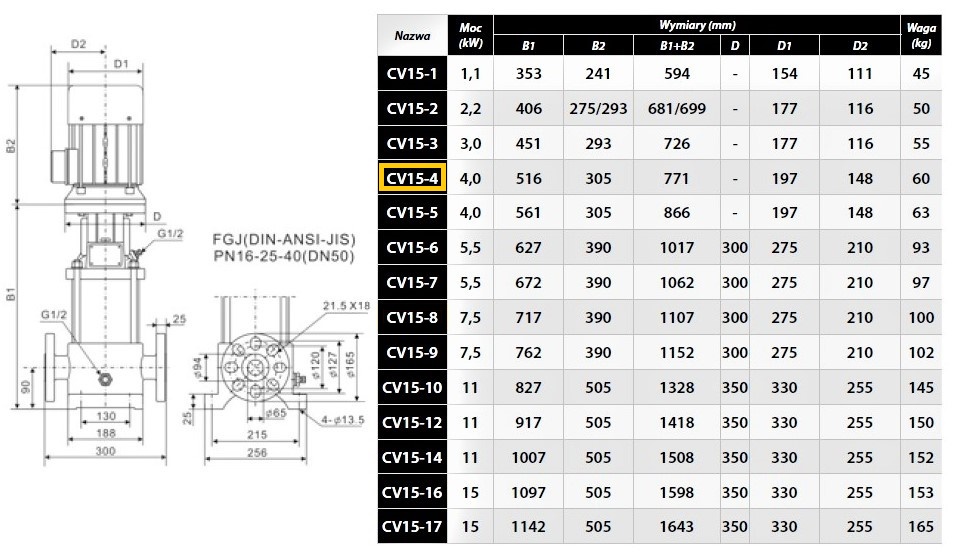This screenshot has height=557, width=960.
Task: Click the CV15-2 row name cell
Action: coord(412,108)
